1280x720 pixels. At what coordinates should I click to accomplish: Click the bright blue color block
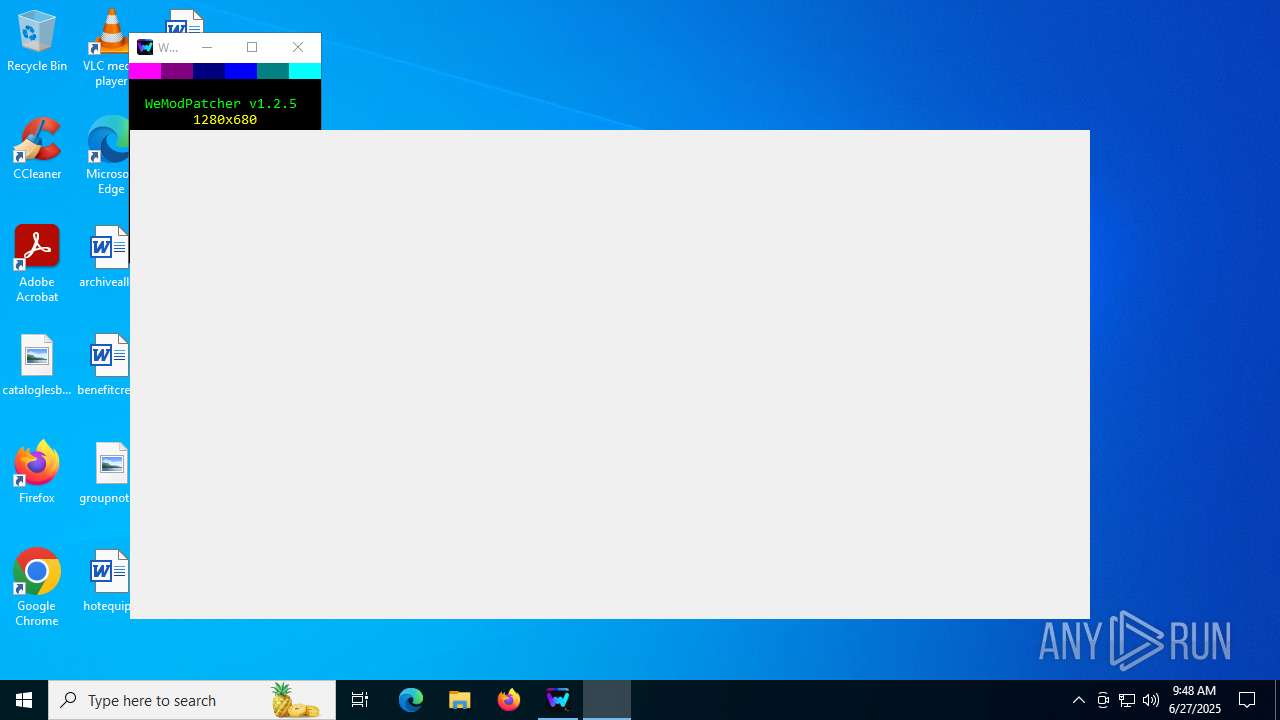(241, 71)
